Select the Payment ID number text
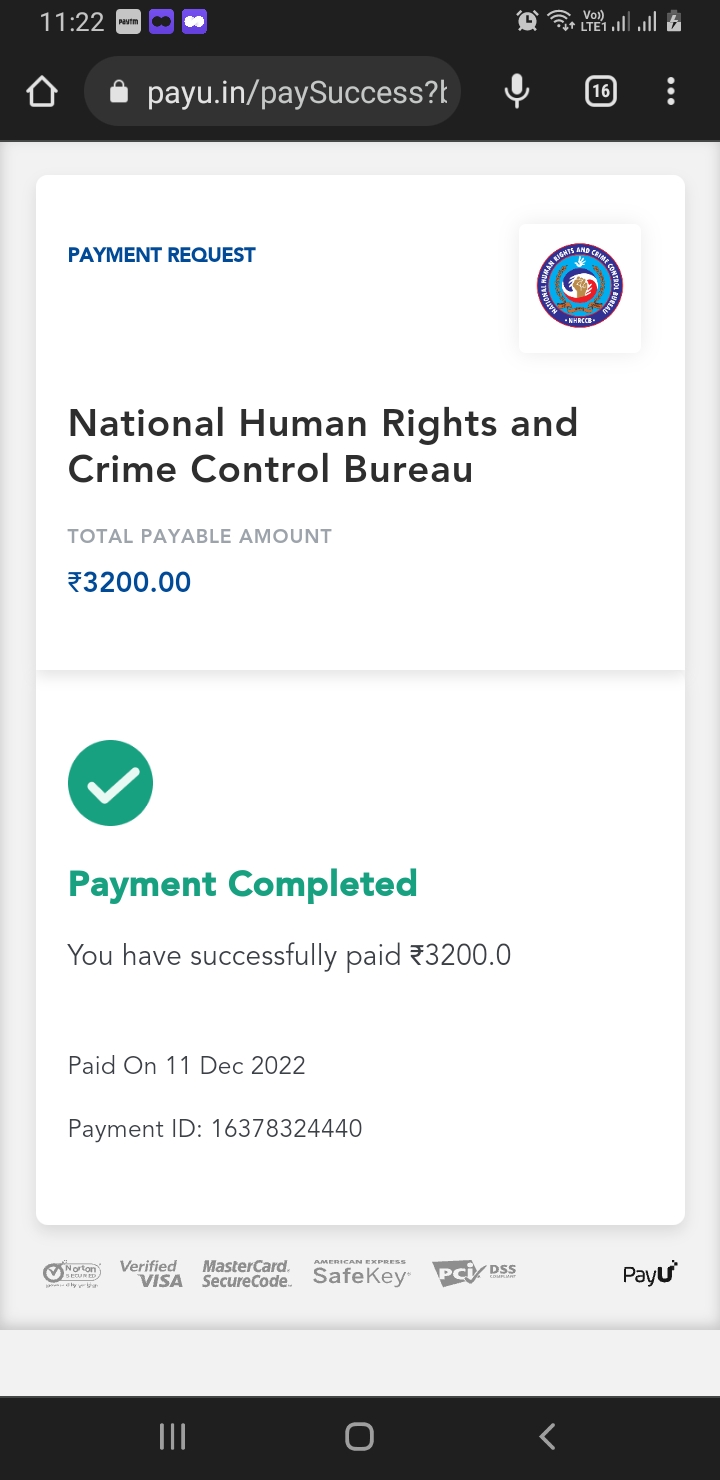 (286, 1129)
